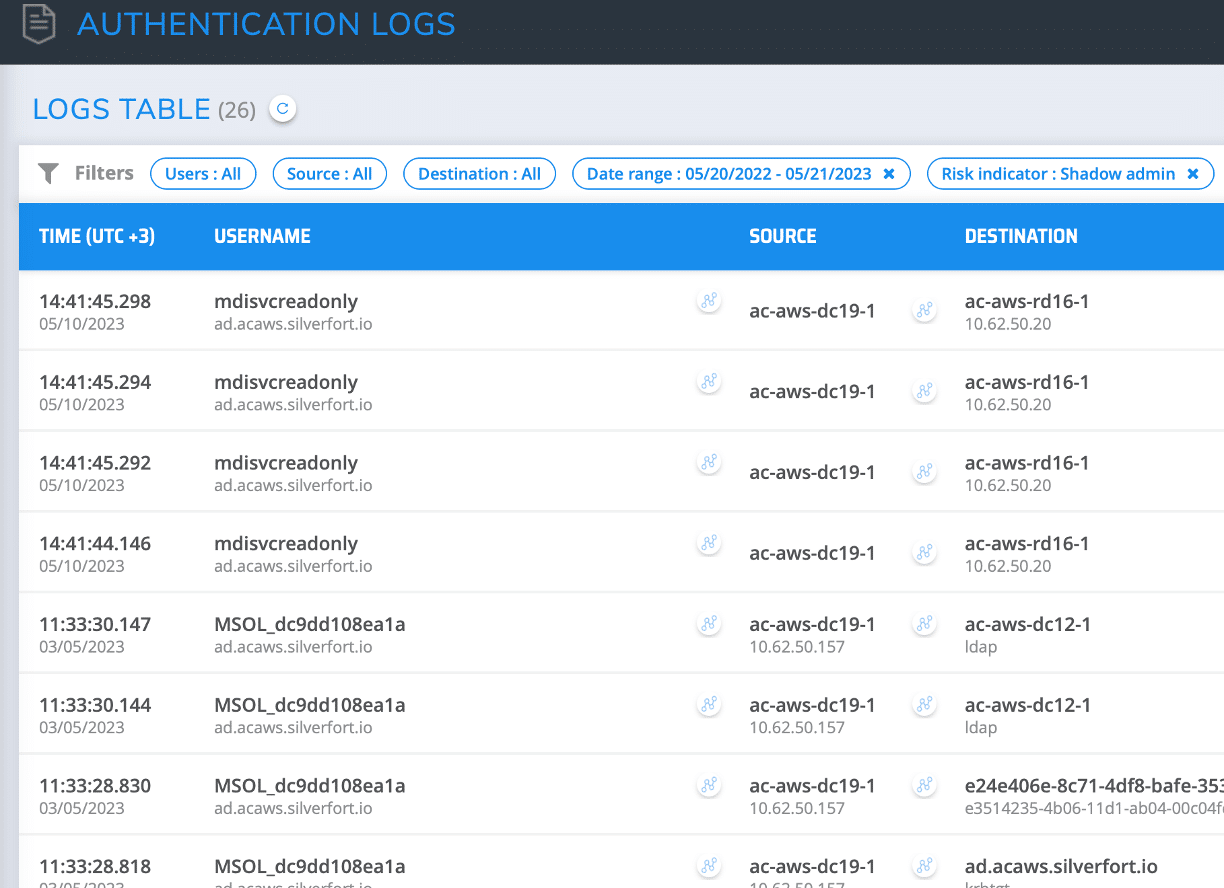This screenshot has width=1224, height=888.
Task: Sort the table by TIME column
Action: (96, 236)
